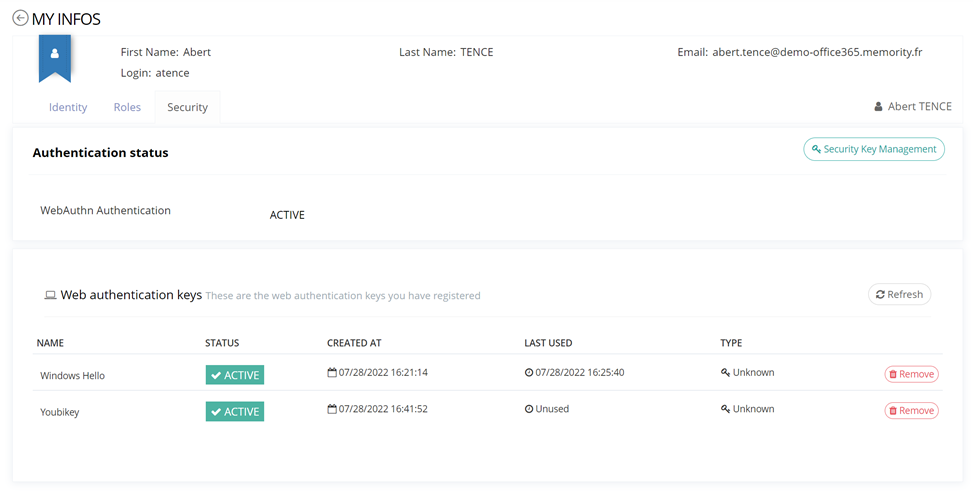Click the user icon next to Abert TENCE
The image size is (973, 496).
(x=878, y=107)
